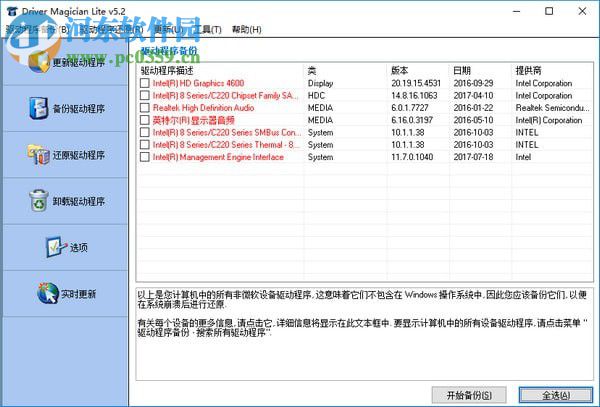Open the 驱动程序还原(R) menu

click(111, 29)
